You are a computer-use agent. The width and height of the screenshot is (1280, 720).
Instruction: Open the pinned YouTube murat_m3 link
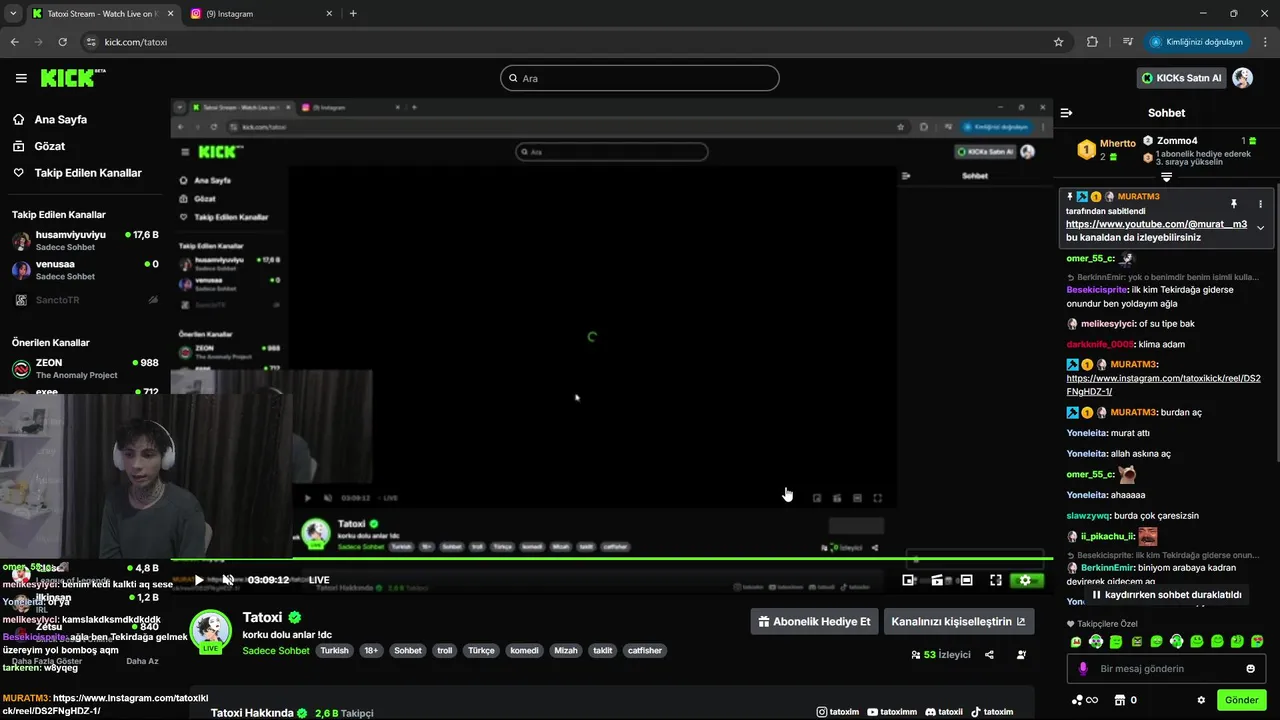pyautogui.click(x=1156, y=224)
